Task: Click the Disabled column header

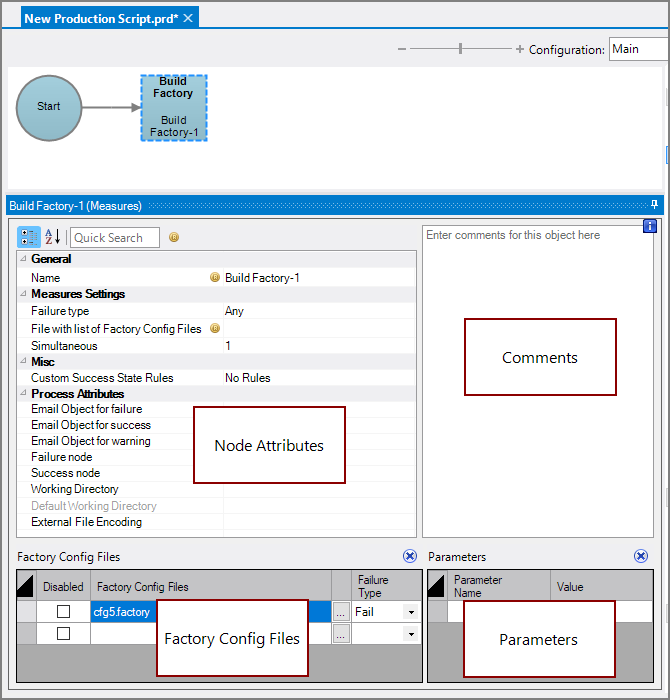Action: (63, 586)
